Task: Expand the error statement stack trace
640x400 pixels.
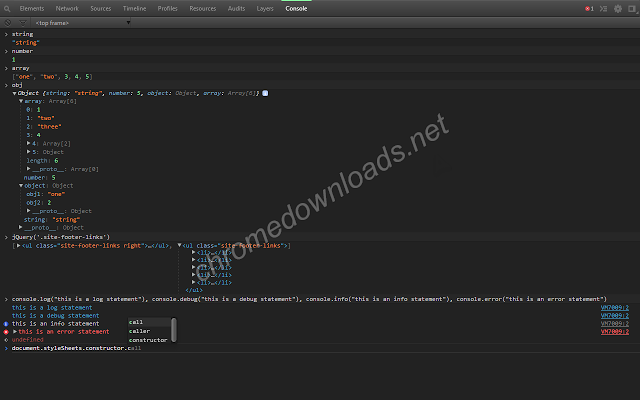Action: coord(15,331)
